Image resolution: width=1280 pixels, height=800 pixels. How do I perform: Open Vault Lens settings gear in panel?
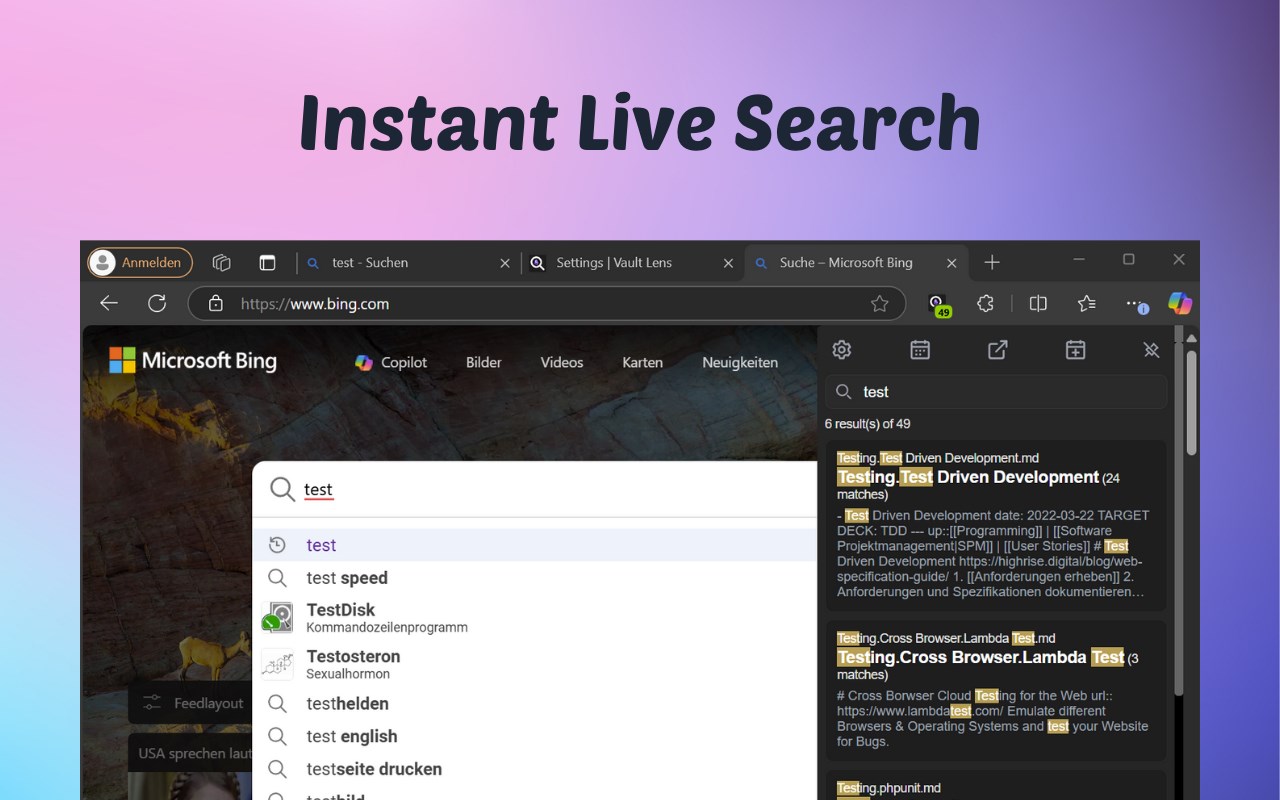click(x=842, y=350)
